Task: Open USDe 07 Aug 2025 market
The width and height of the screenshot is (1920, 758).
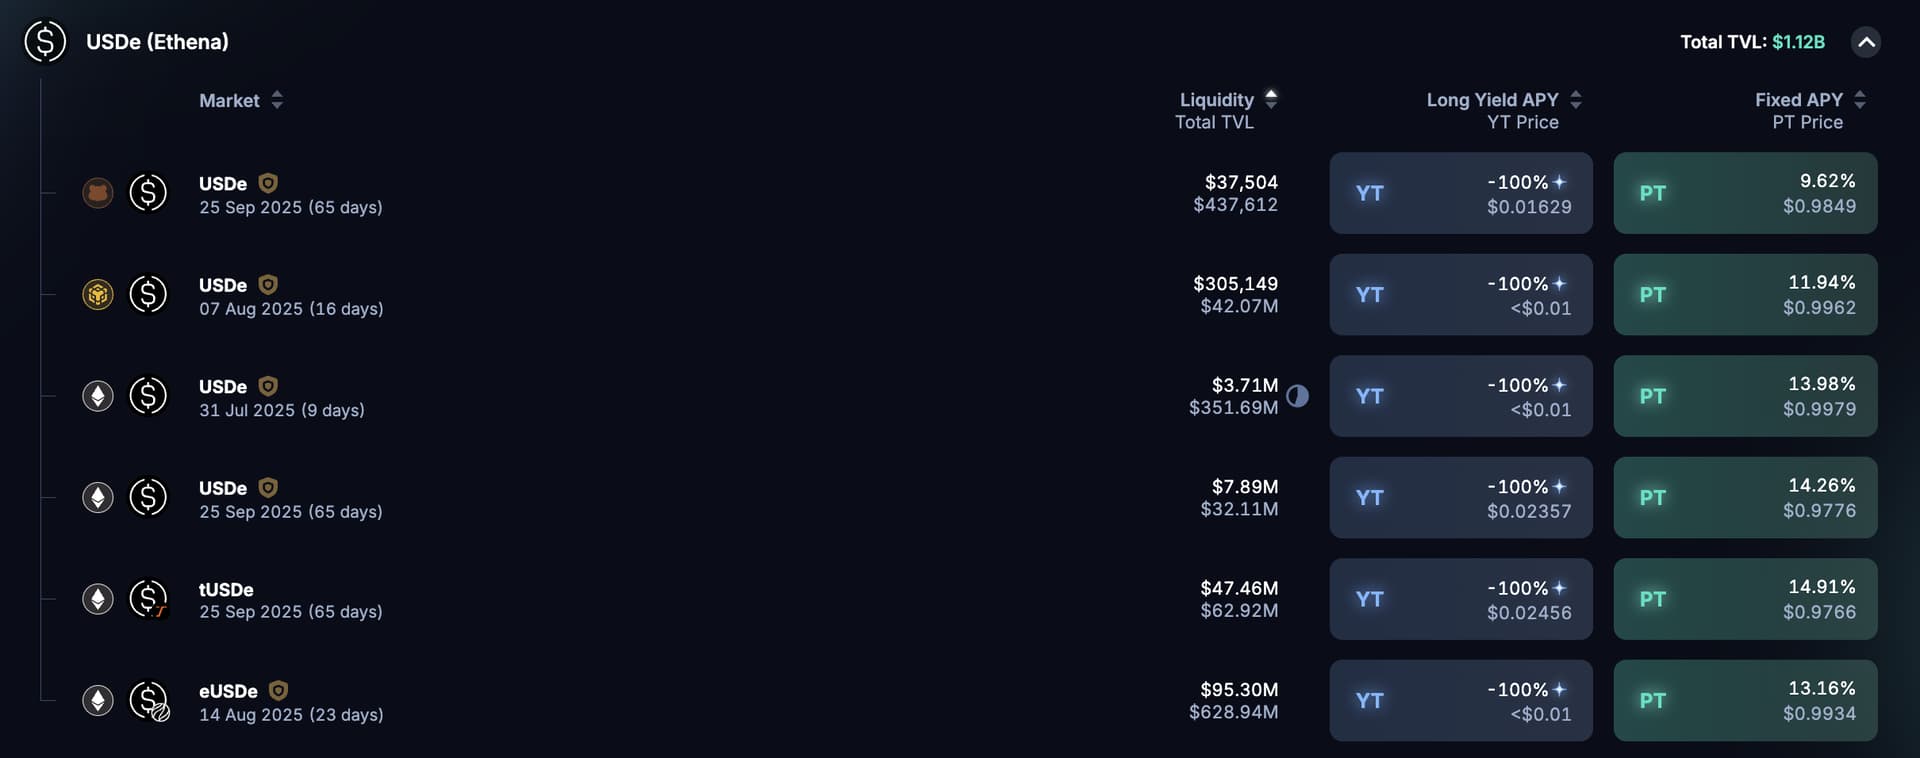Action: coord(290,296)
